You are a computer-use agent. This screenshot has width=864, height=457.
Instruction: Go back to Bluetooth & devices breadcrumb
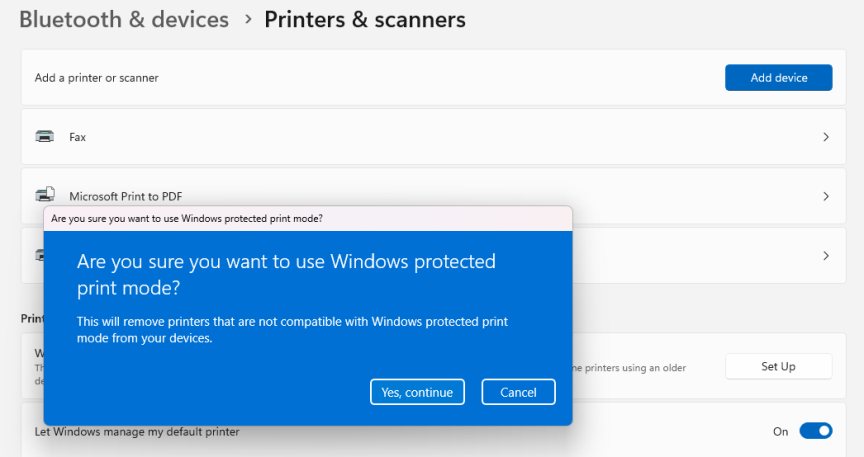tap(124, 19)
